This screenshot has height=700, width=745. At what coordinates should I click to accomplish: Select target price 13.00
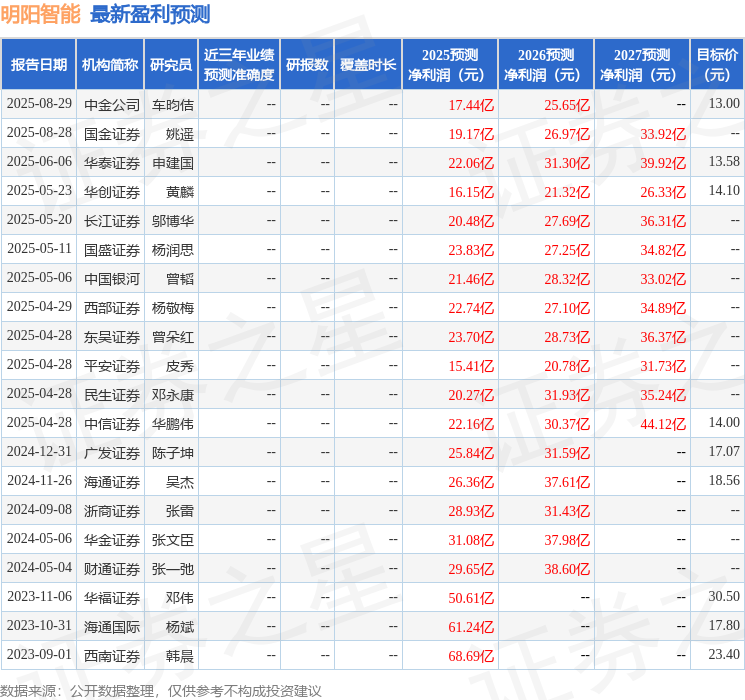tap(724, 104)
